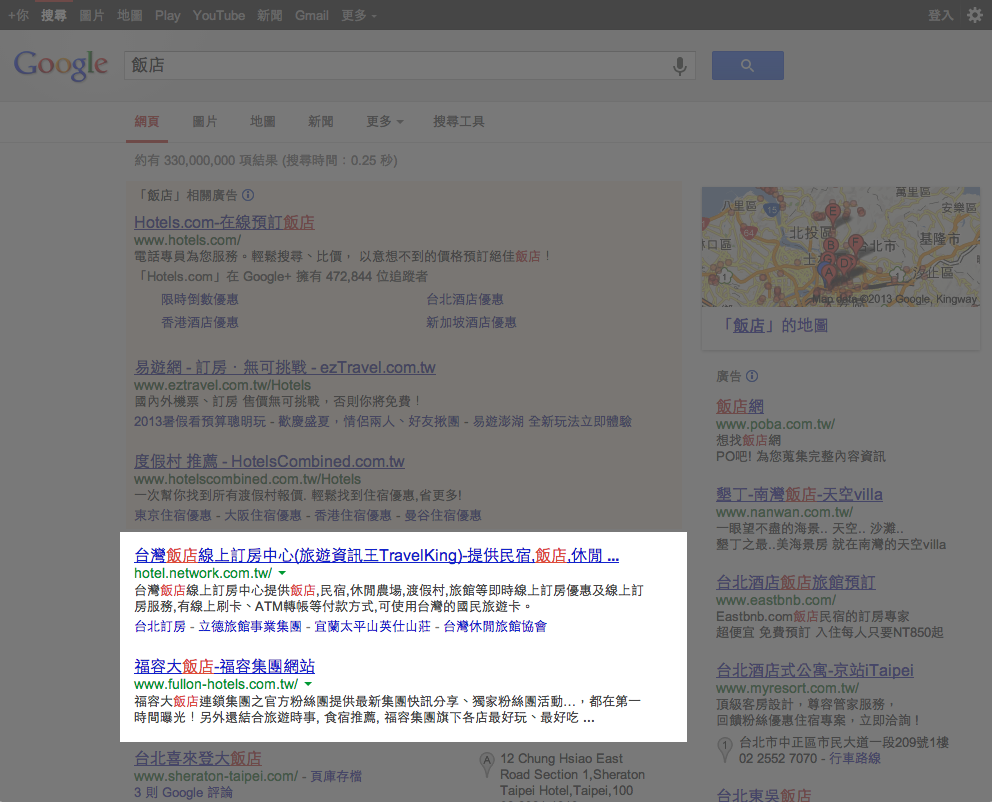Click 台灣休閒旅館協會 sitelink

pos(495,626)
